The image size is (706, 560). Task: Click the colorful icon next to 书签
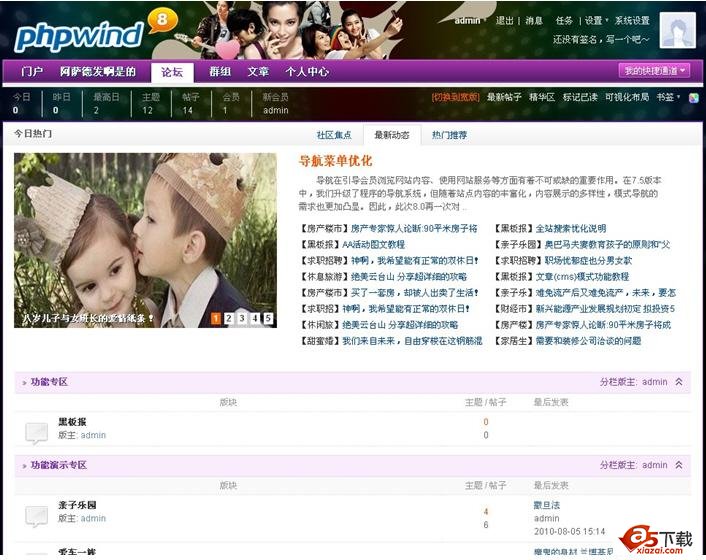tap(694, 98)
